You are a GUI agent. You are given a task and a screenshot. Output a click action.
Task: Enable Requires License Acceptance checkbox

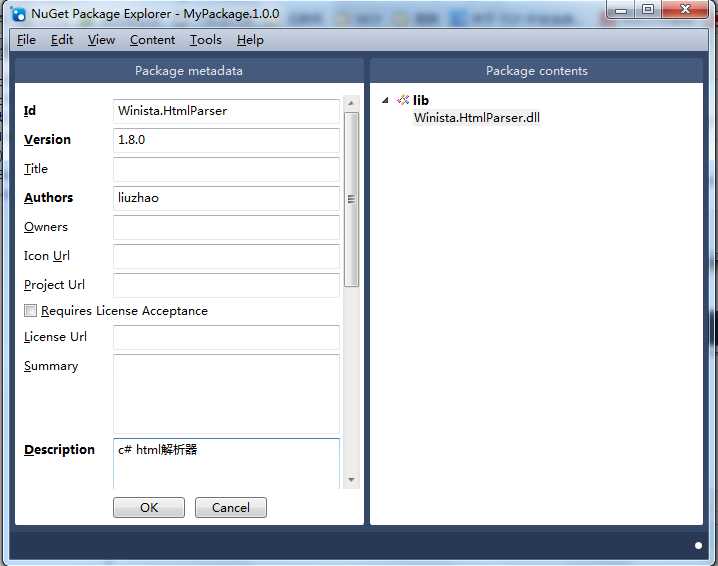30,311
